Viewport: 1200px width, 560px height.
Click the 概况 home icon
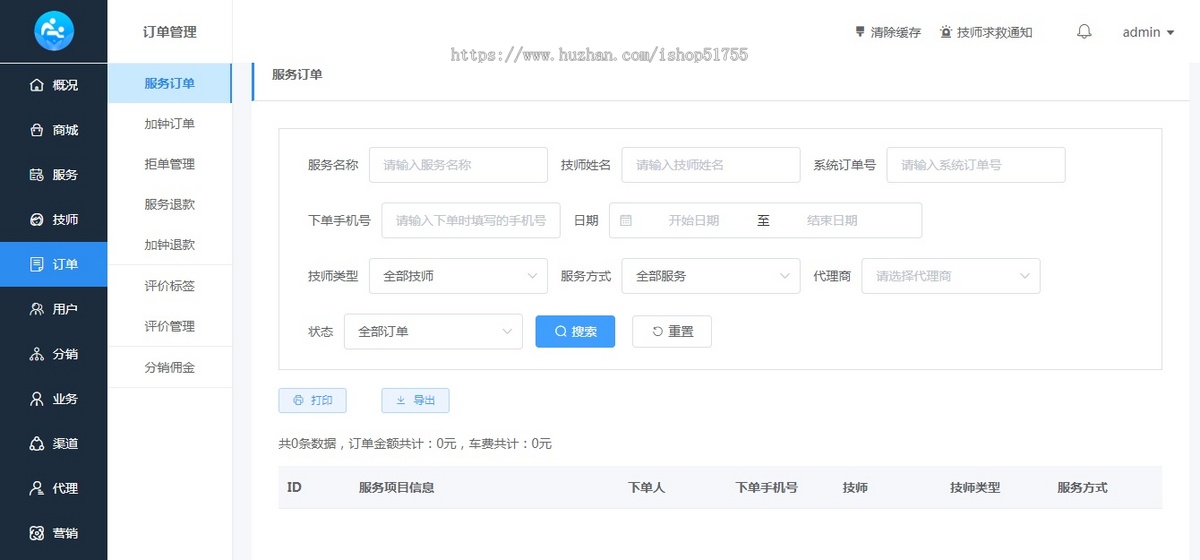[37, 85]
